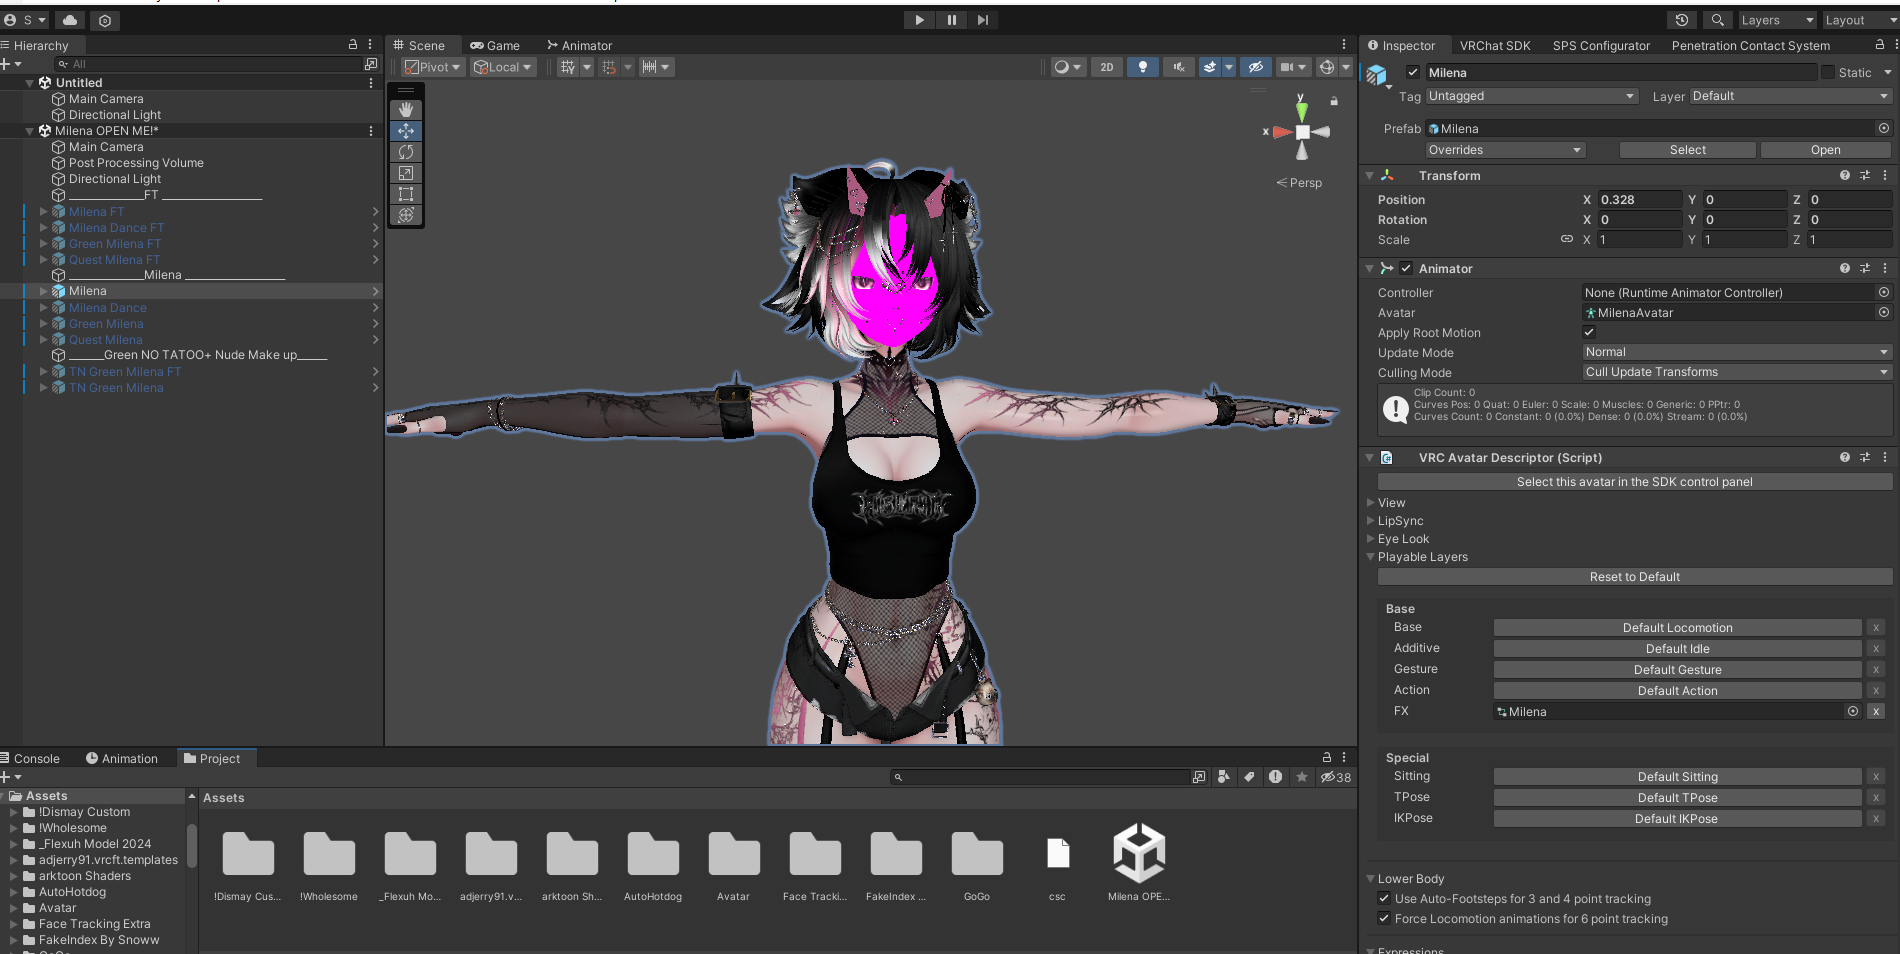Click the prefab Select button

click(x=1688, y=150)
